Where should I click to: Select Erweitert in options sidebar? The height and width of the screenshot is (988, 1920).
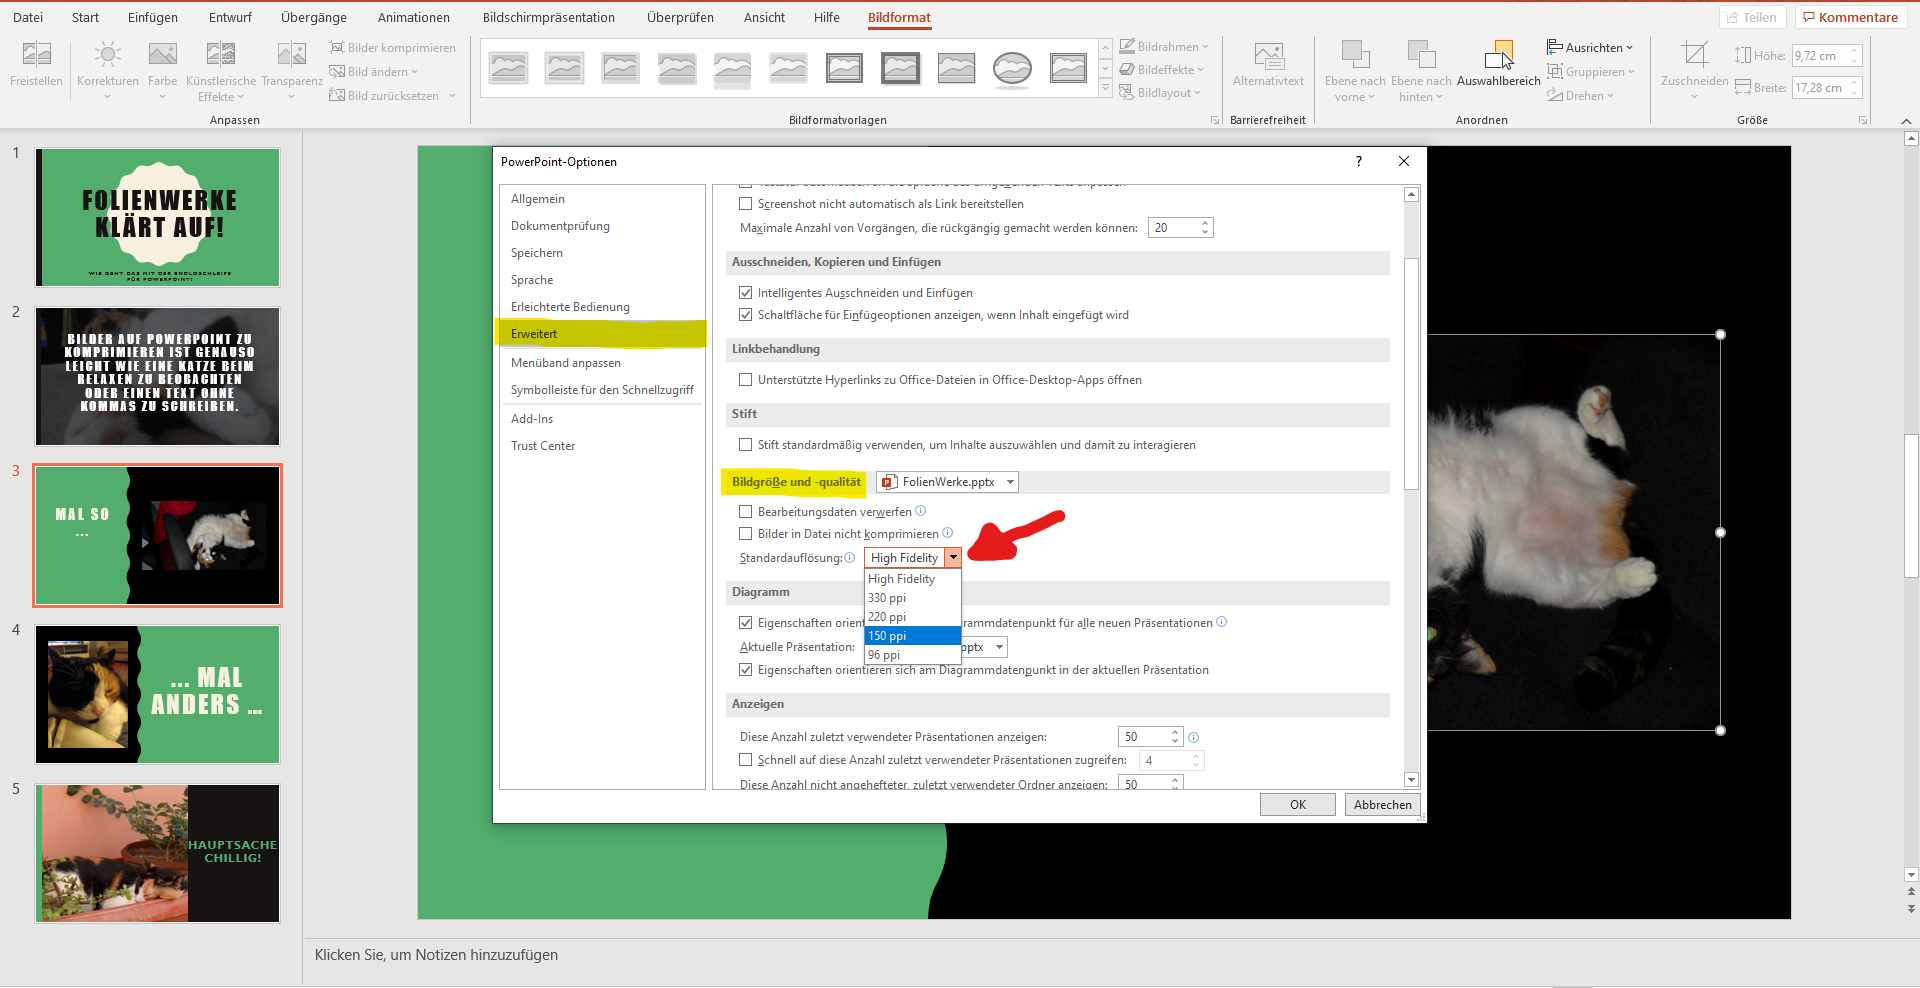click(602, 334)
